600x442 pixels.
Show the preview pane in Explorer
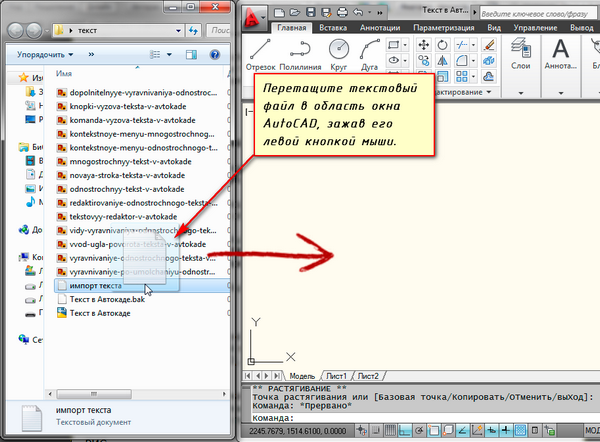point(191,55)
